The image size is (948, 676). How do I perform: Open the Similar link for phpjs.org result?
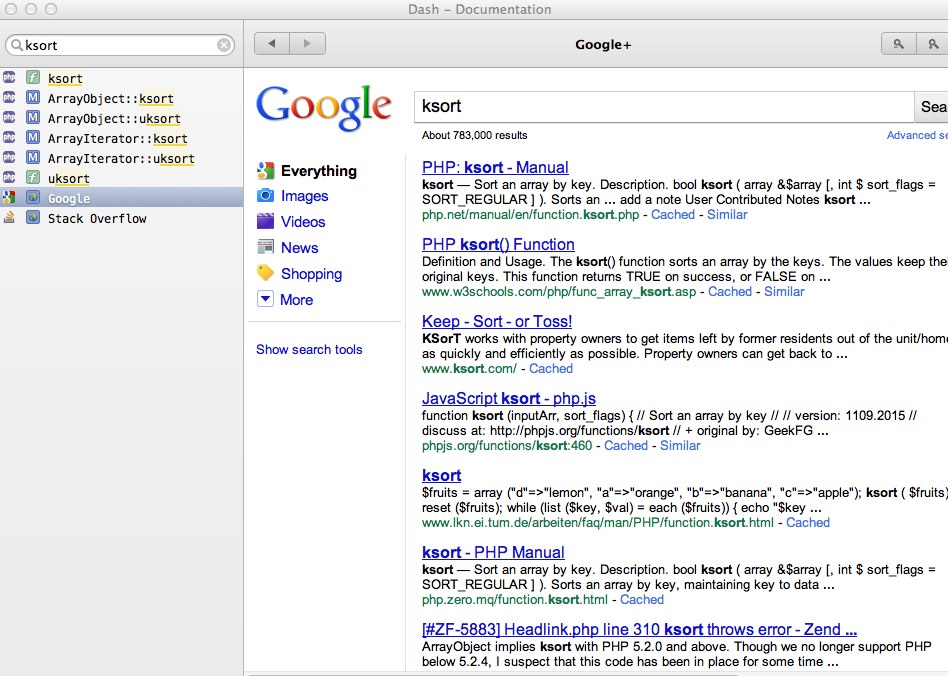tap(680, 446)
